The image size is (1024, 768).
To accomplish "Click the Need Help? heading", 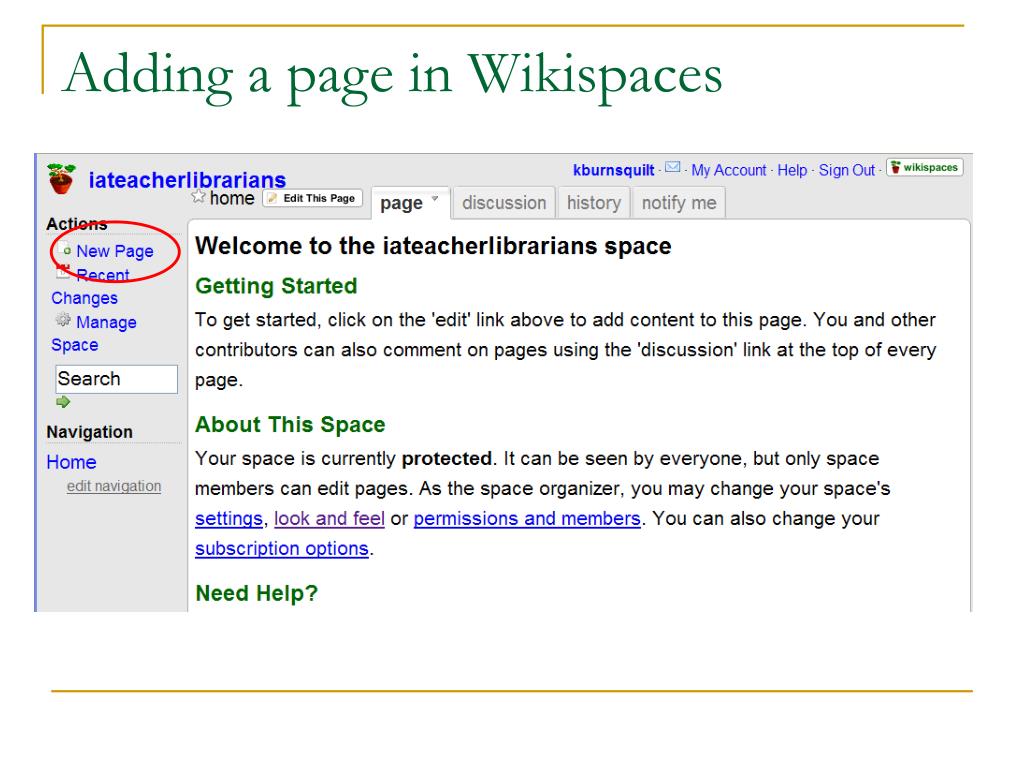I will (x=256, y=593).
